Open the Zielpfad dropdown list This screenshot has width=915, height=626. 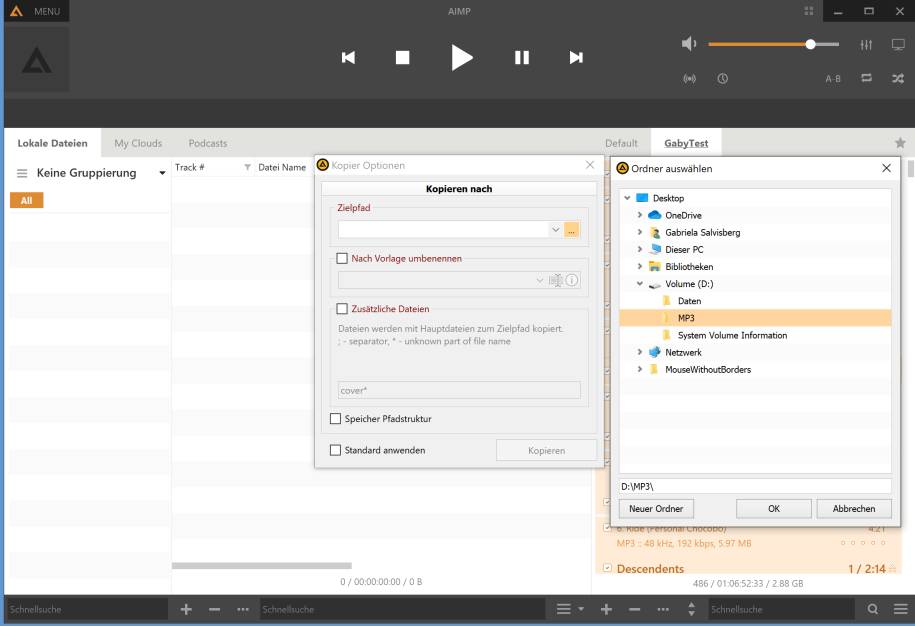click(555, 230)
